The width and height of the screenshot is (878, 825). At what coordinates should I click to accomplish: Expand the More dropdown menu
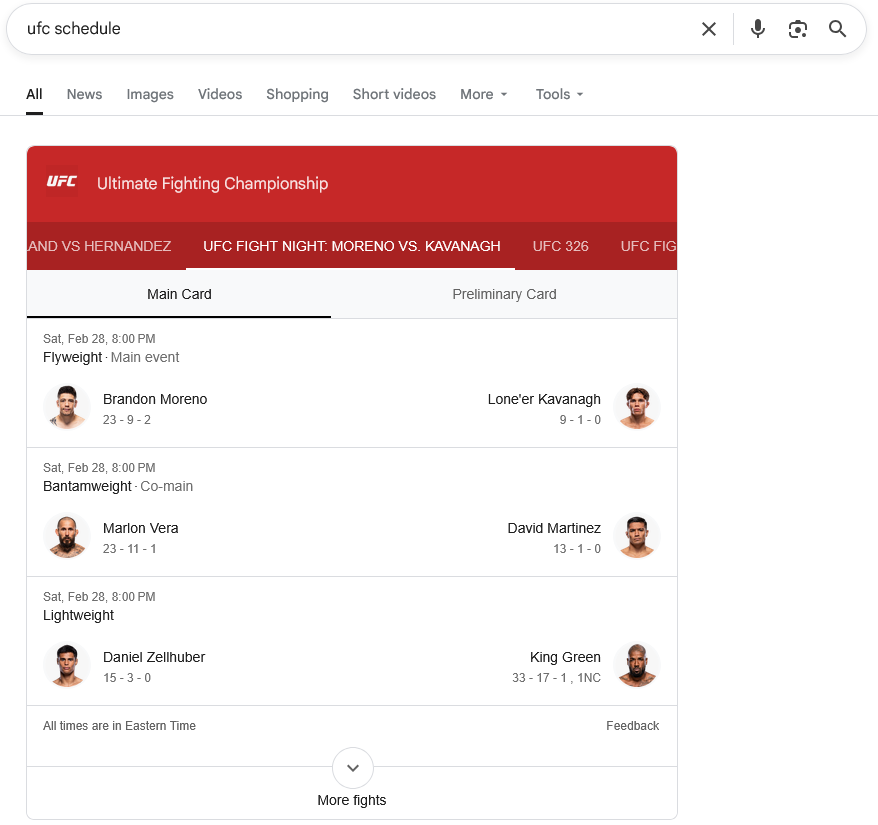[x=484, y=94]
